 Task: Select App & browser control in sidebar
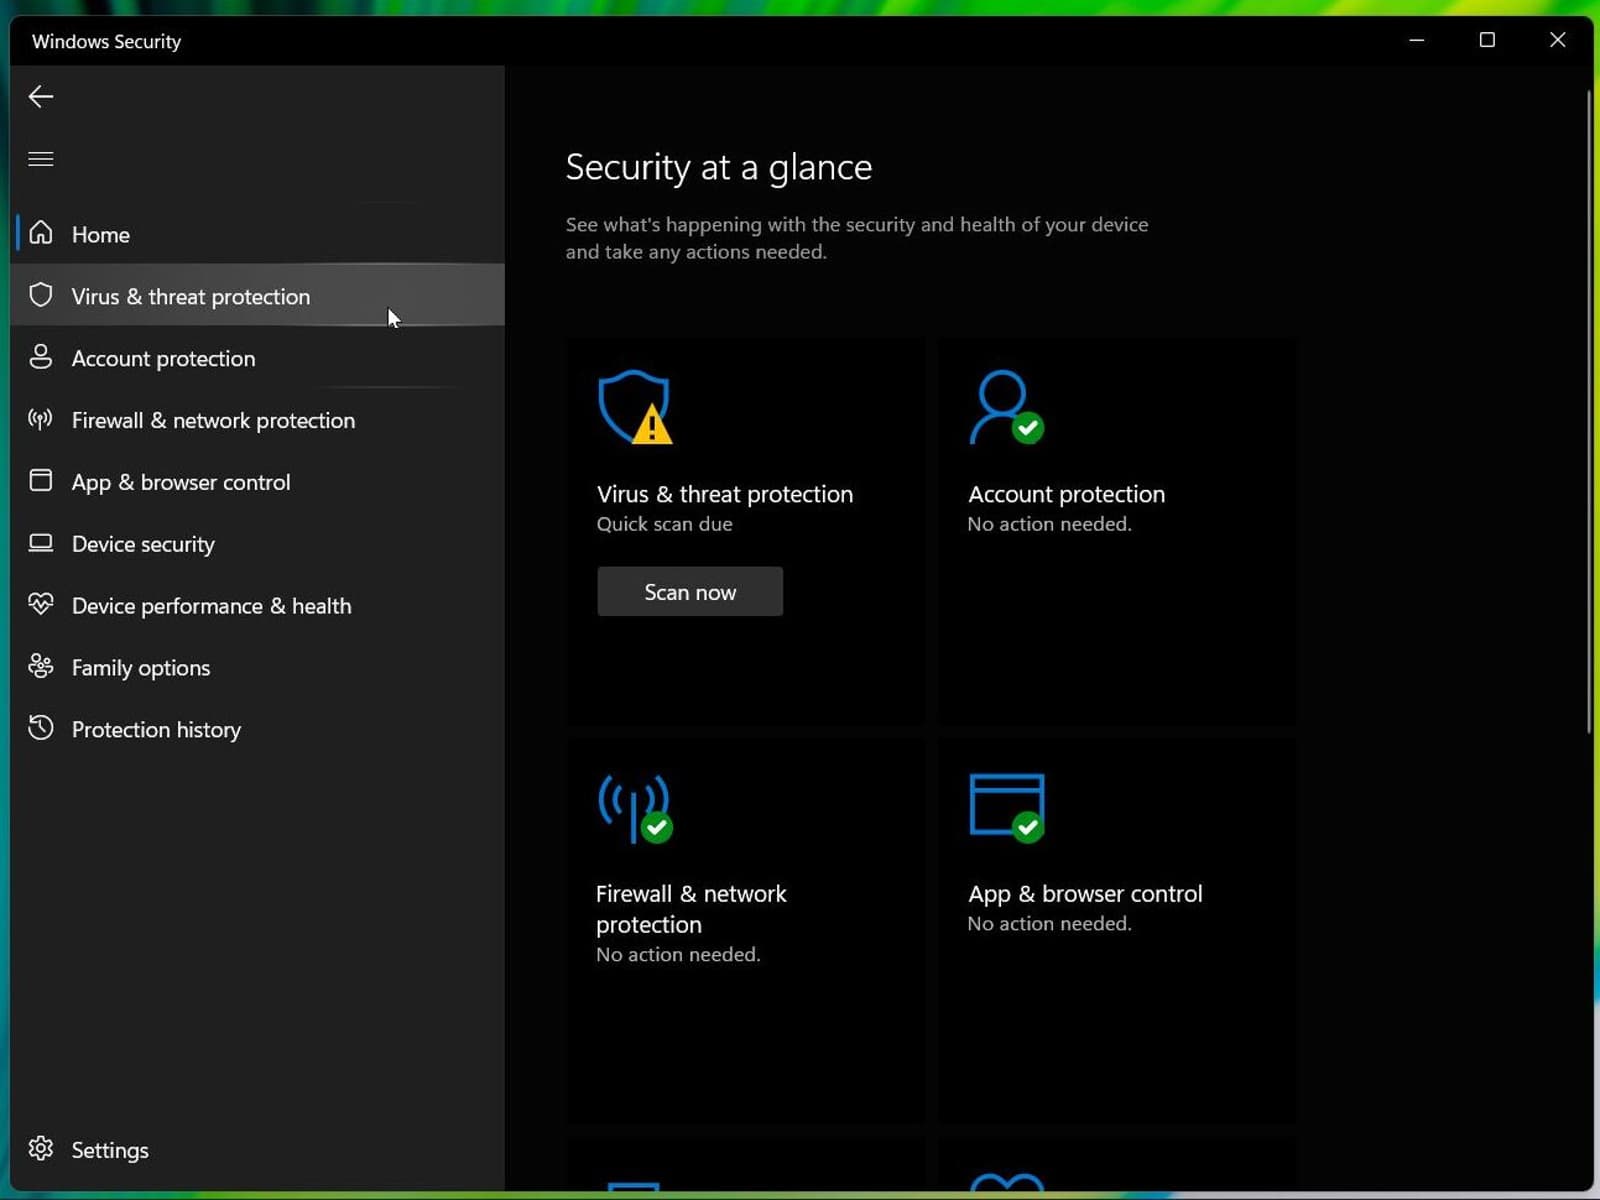[x=257, y=482]
